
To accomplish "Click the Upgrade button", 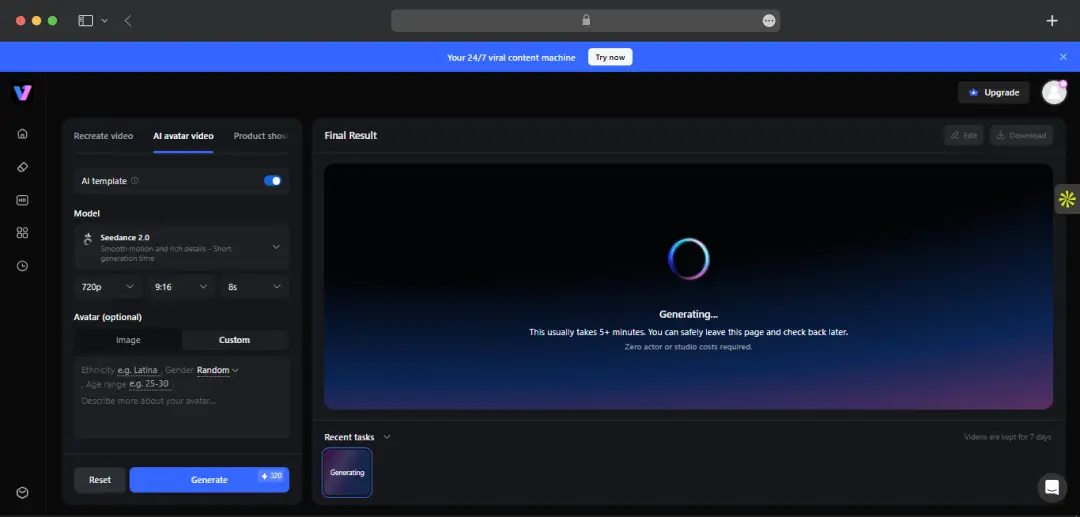I will (993, 92).
